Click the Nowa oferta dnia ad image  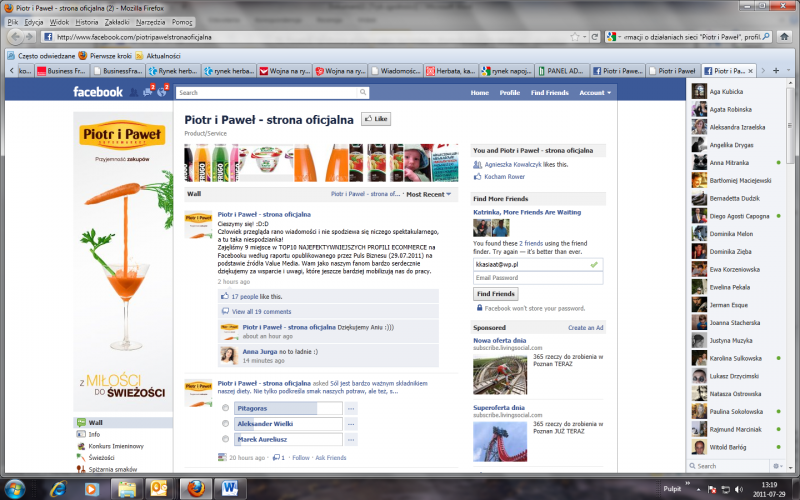[x=499, y=374]
